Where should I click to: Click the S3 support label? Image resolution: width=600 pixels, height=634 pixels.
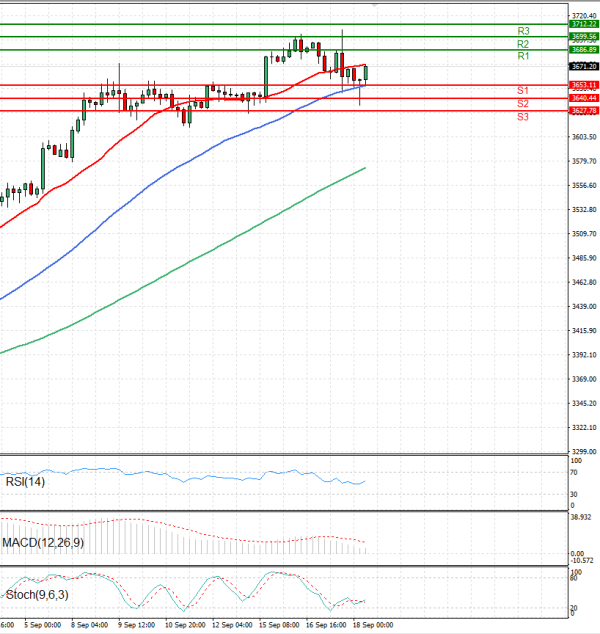click(523, 117)
